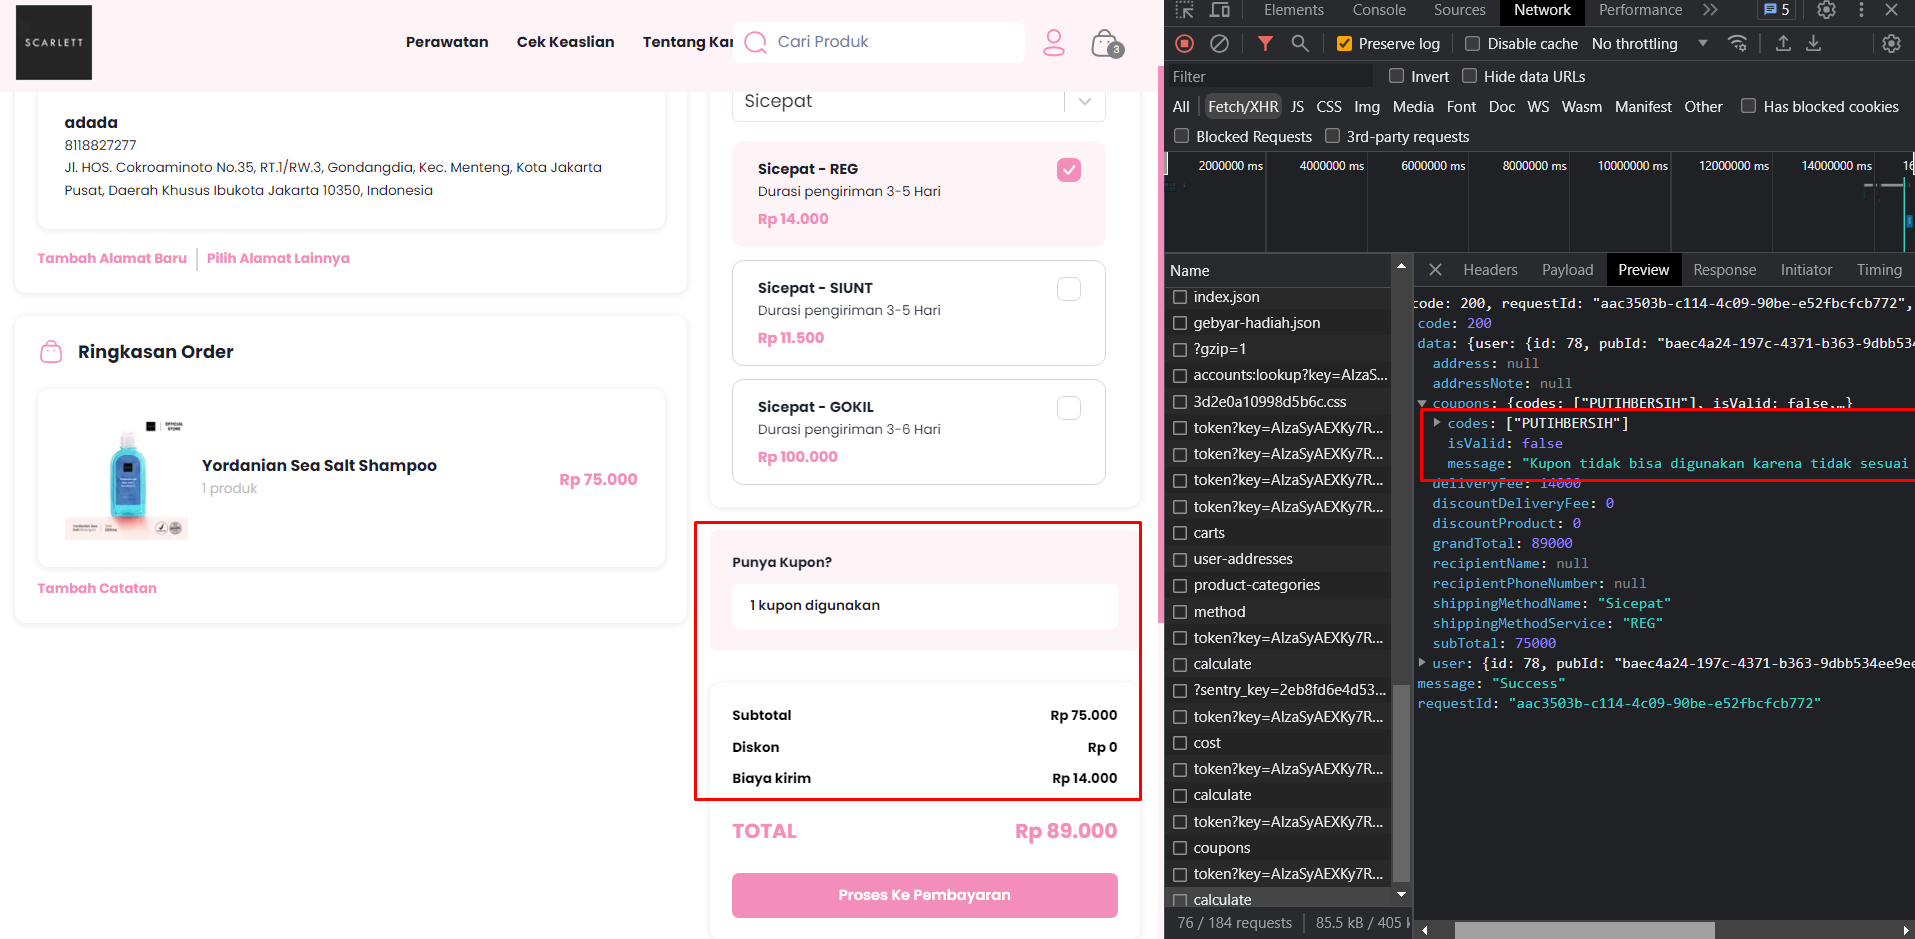This screenshot has height=939, width=1915.
Task: Select the coupons request row
Action: pyautogui.click(x=1279, y=848)
